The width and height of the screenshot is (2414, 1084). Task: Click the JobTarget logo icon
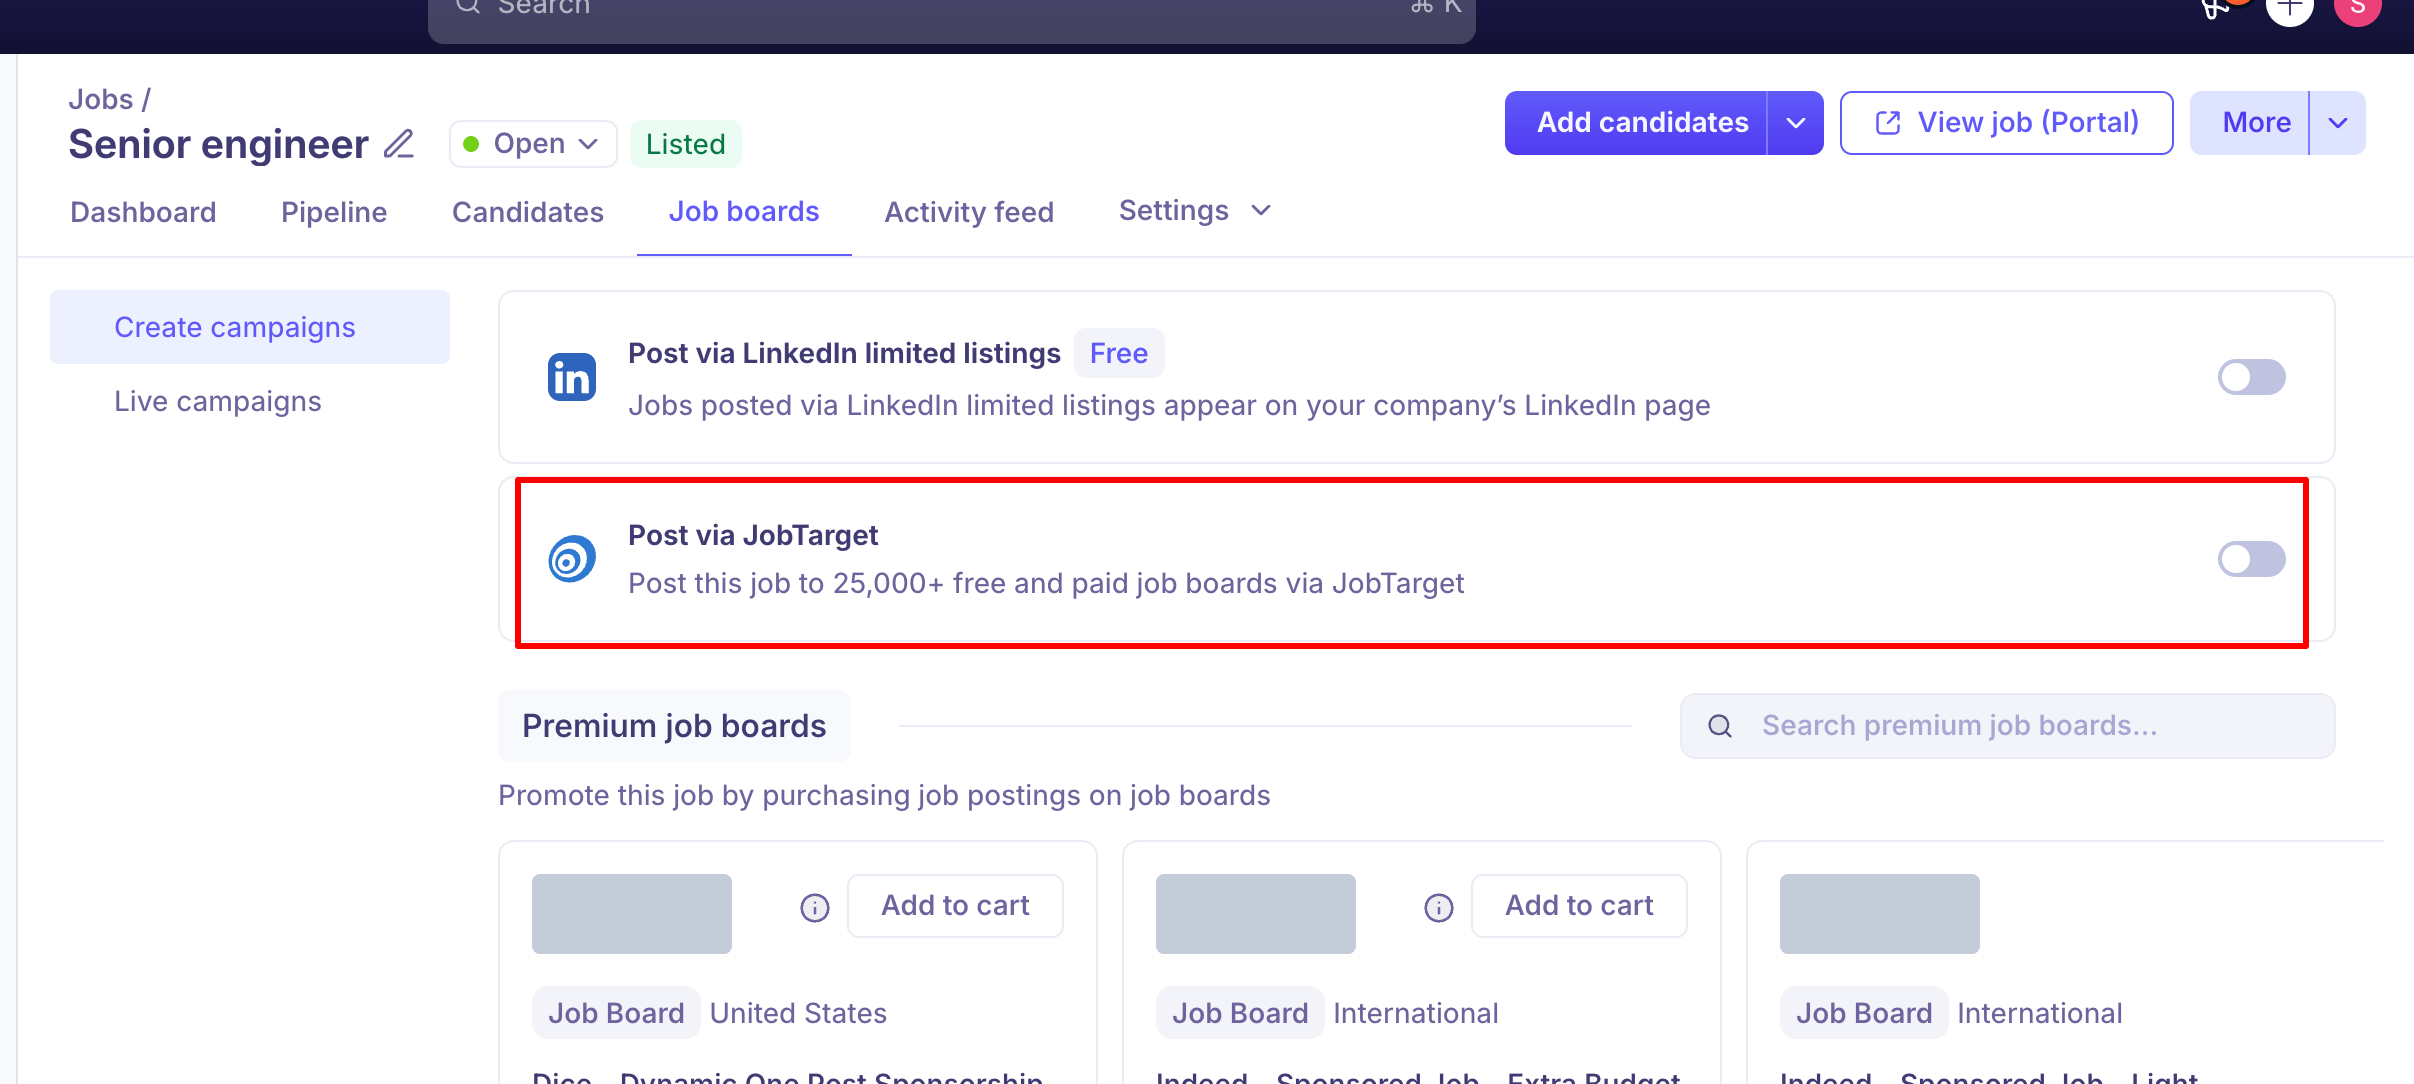pyautogui.click(x=572, y=559)
